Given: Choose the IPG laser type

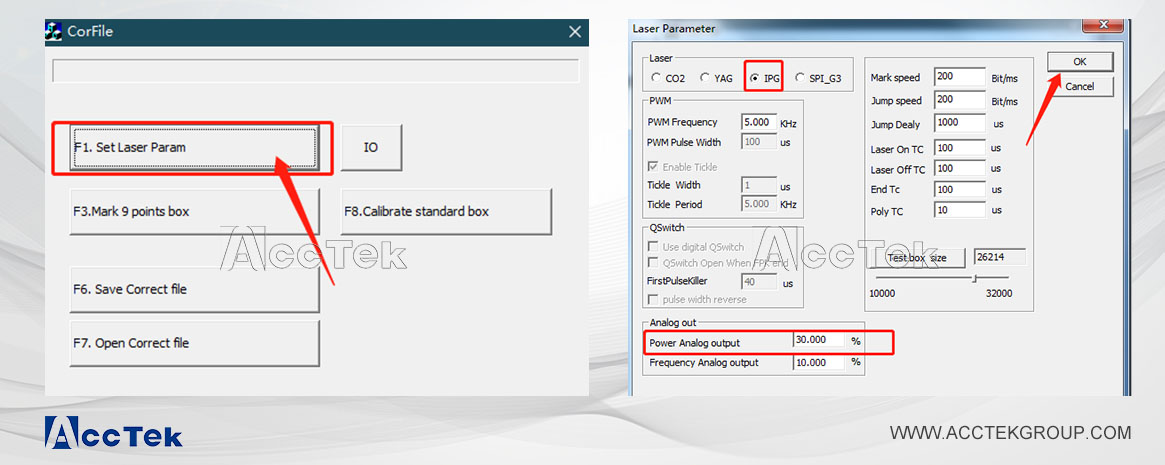Looking at the screenshot, I should tap(755, 78).
